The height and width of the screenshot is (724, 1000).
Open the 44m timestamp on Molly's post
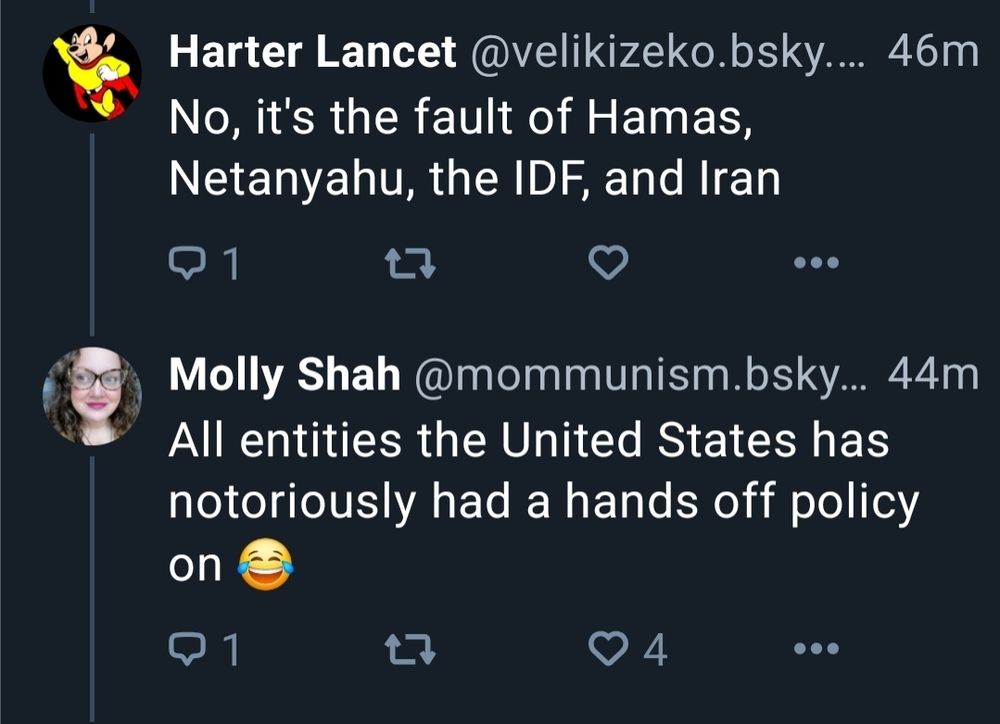[932, 375]
